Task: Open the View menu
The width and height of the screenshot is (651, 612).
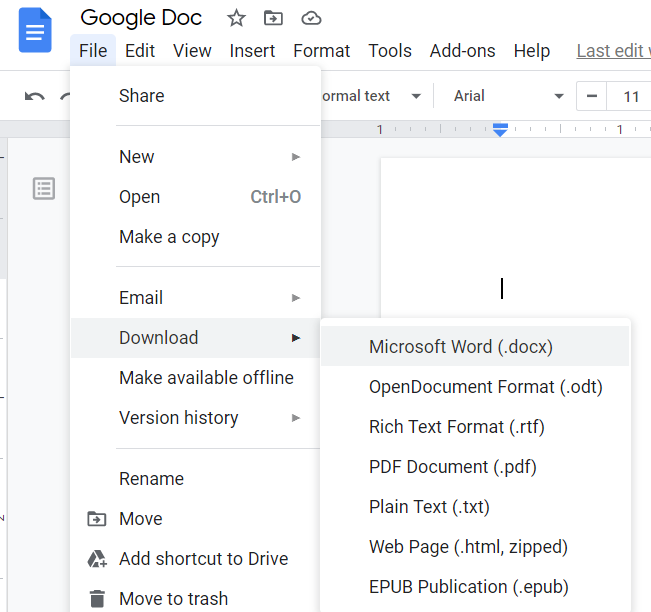Action: tap(192, 51)
